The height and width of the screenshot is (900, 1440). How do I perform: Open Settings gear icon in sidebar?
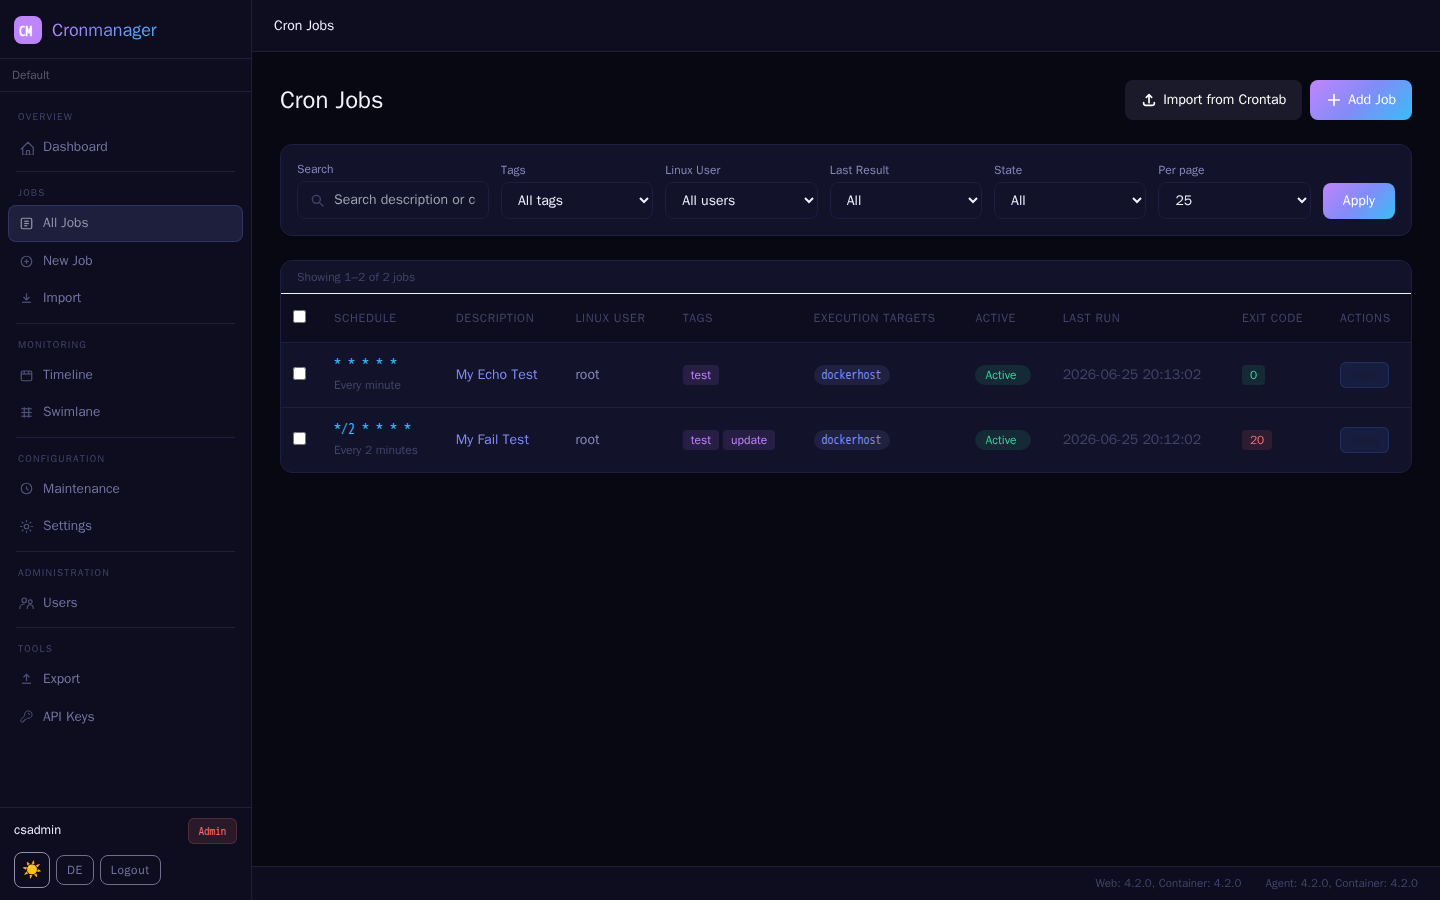(x=27, y=526)
